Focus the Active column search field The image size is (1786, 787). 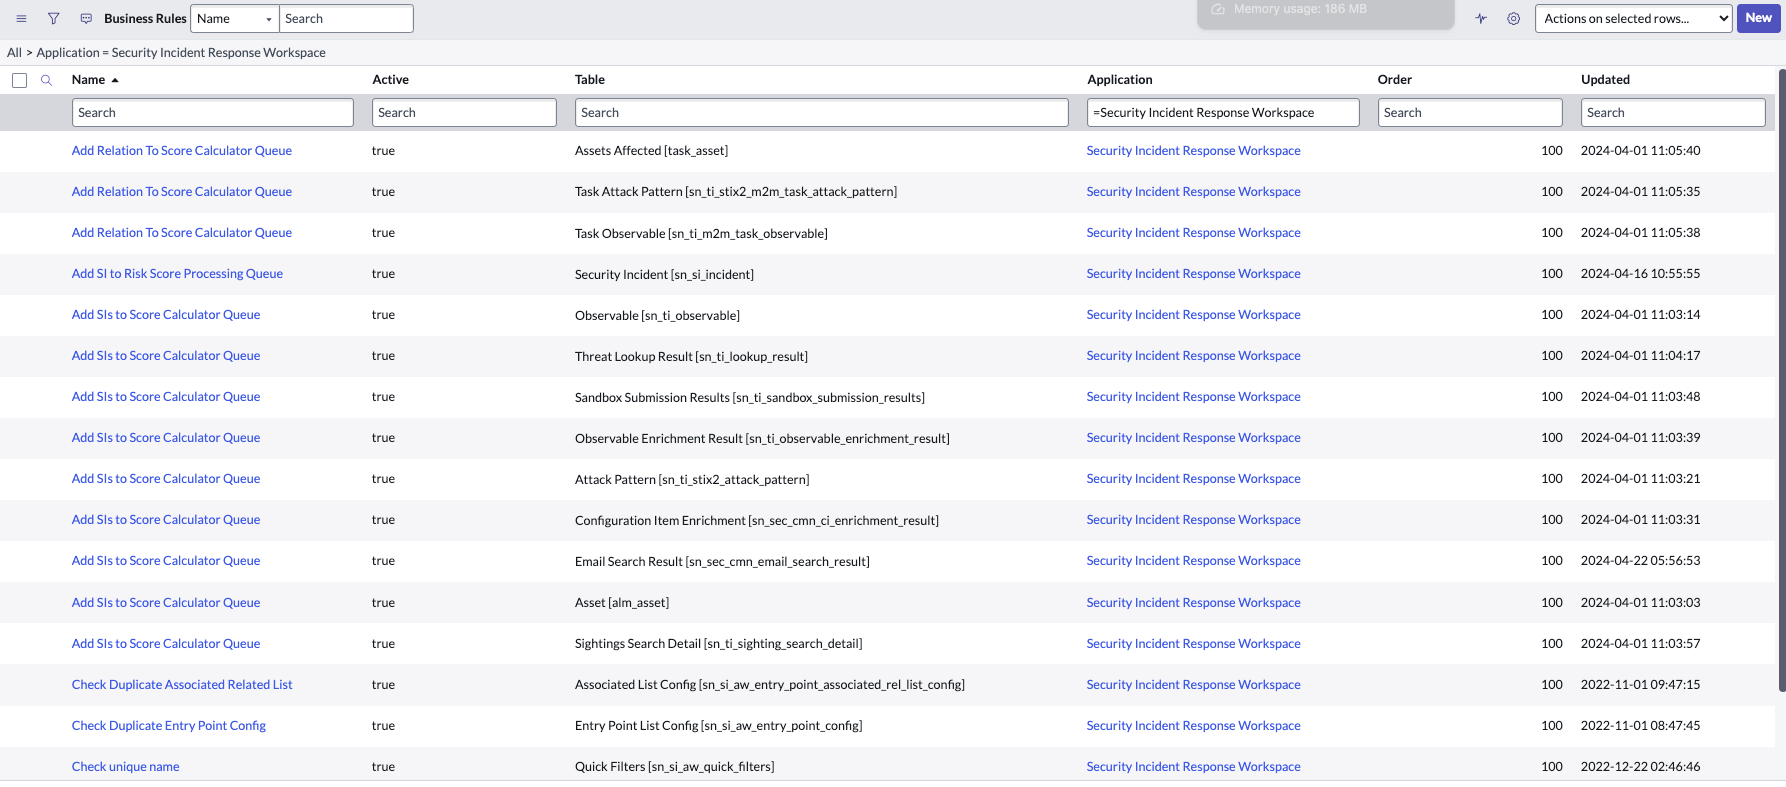[x=464, y=113]
